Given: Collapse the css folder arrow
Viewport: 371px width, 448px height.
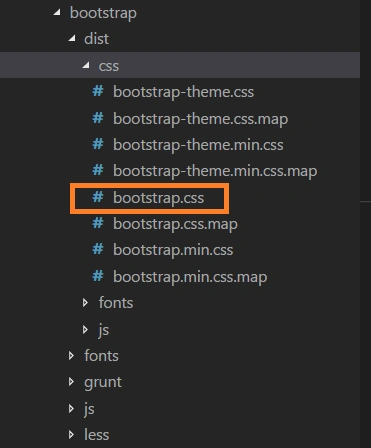Looking at the screenshot, I should (x=86, y=65).
